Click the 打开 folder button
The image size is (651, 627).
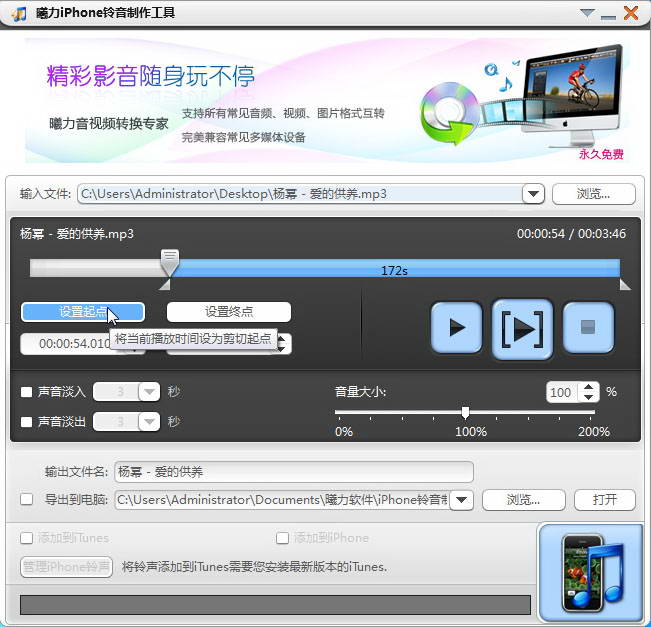[604, 500]
